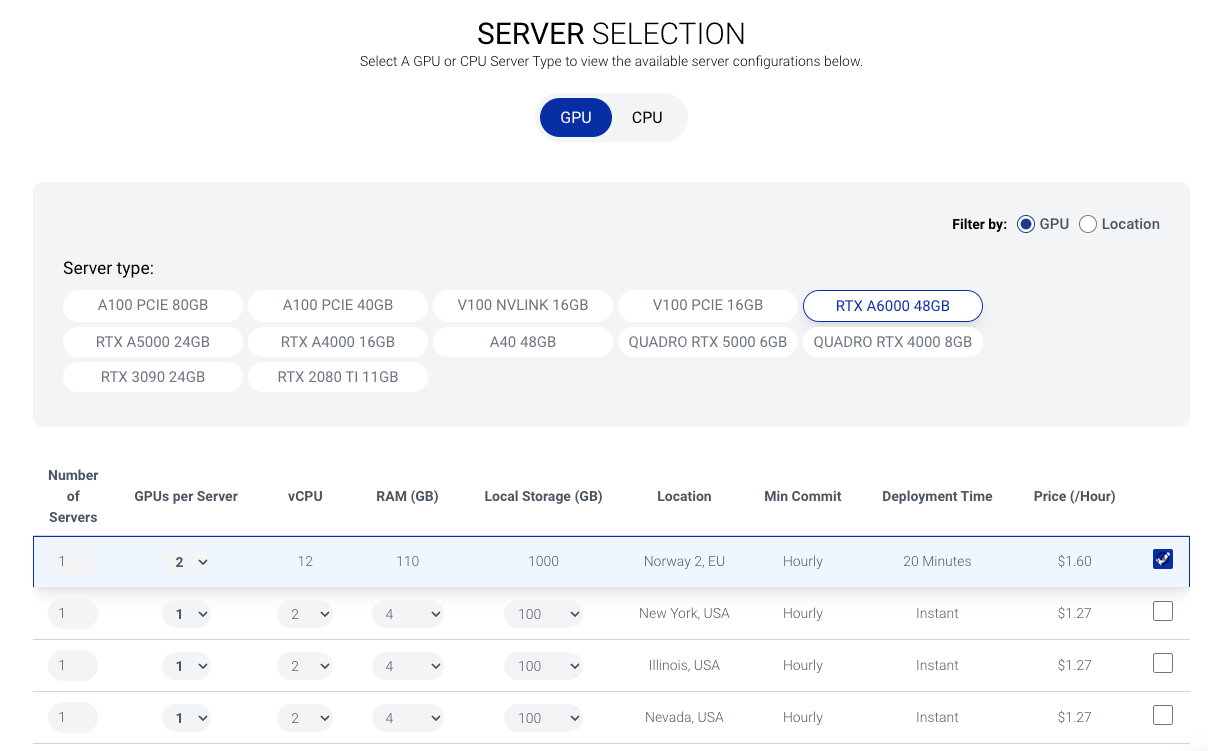Viewport: 1208px width, 751px height.
Task: Select the GPU server tab
Action: [x=575, y=117]
